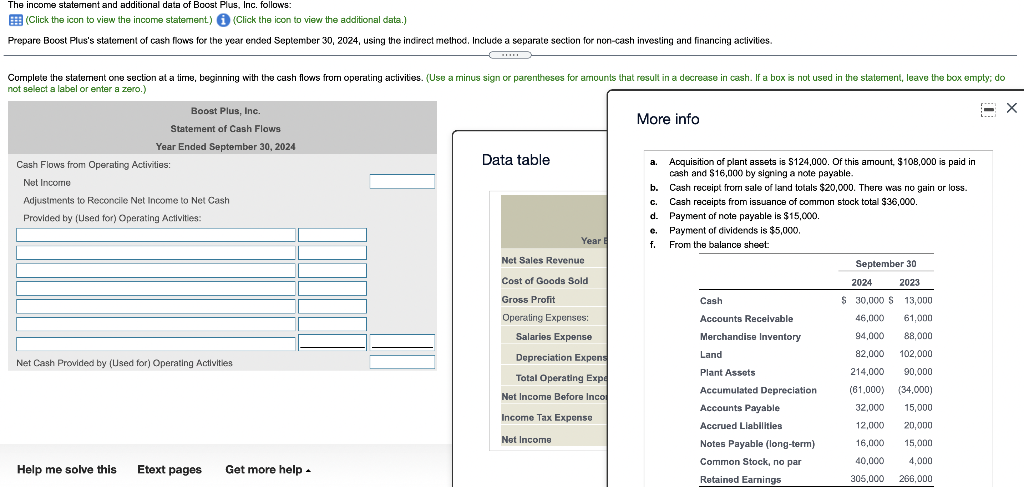The height and width of the screenshot is (487, 1024).
Task: Click the Net Cash Provided by Operating field
Action: [402, 362]
